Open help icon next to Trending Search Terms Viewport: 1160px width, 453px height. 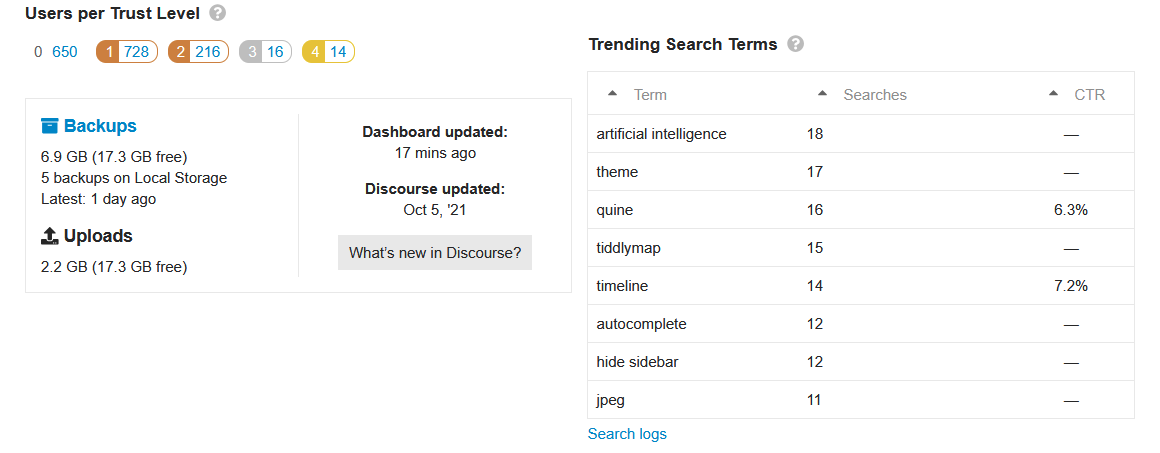tap(795, 44)
